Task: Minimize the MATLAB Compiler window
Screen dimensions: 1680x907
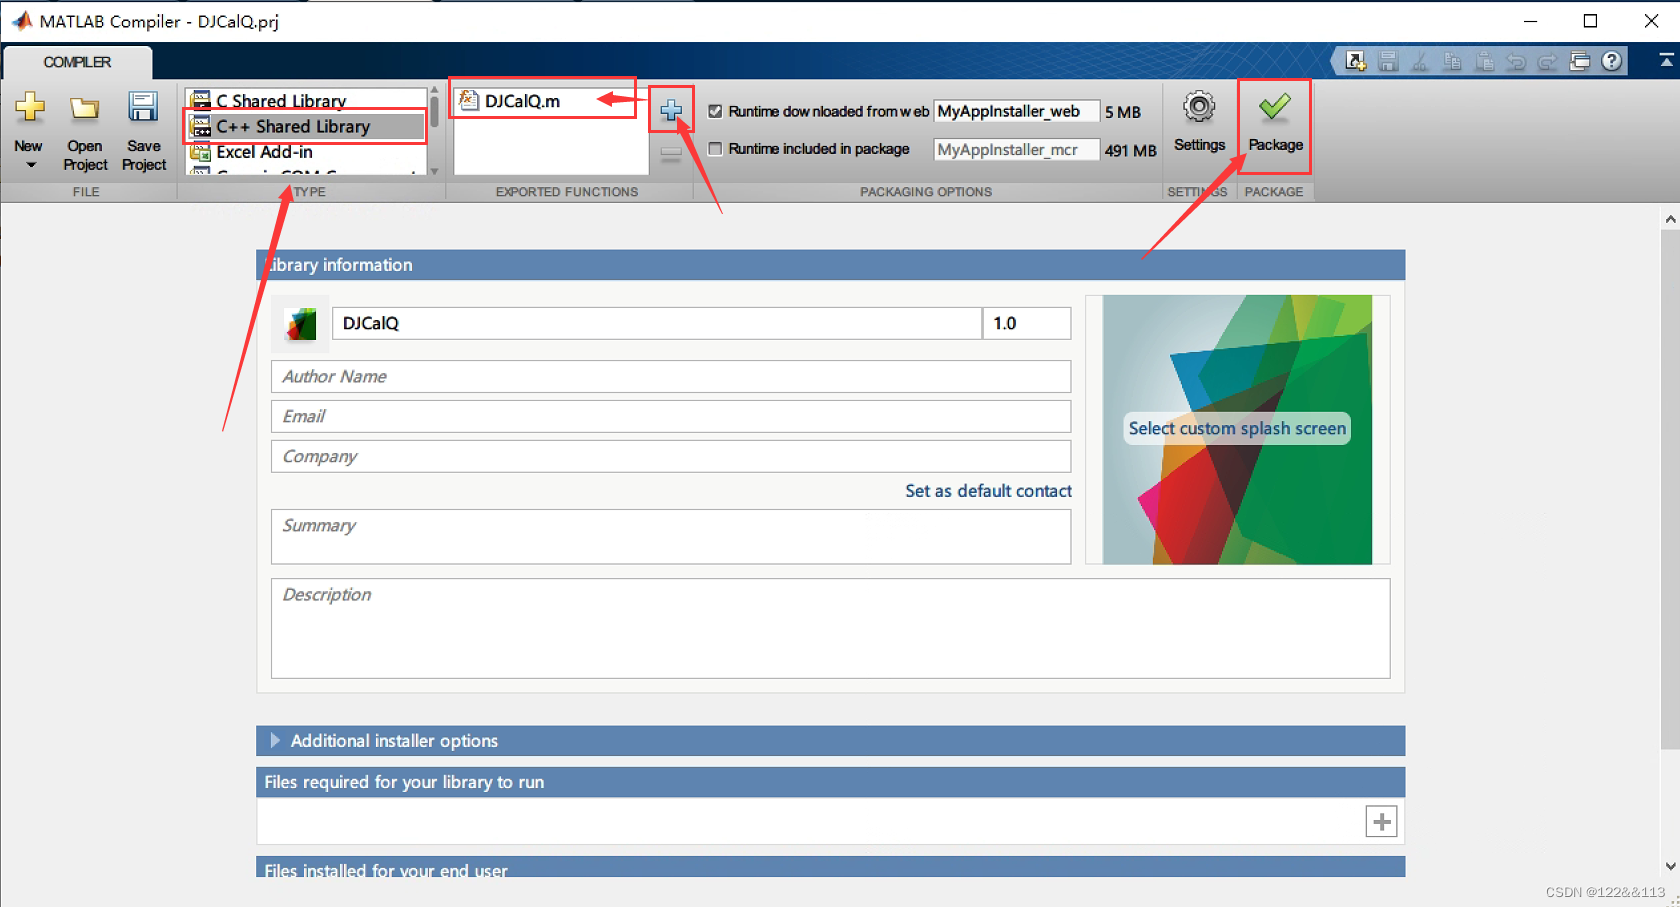Action: coord(1530,21)
